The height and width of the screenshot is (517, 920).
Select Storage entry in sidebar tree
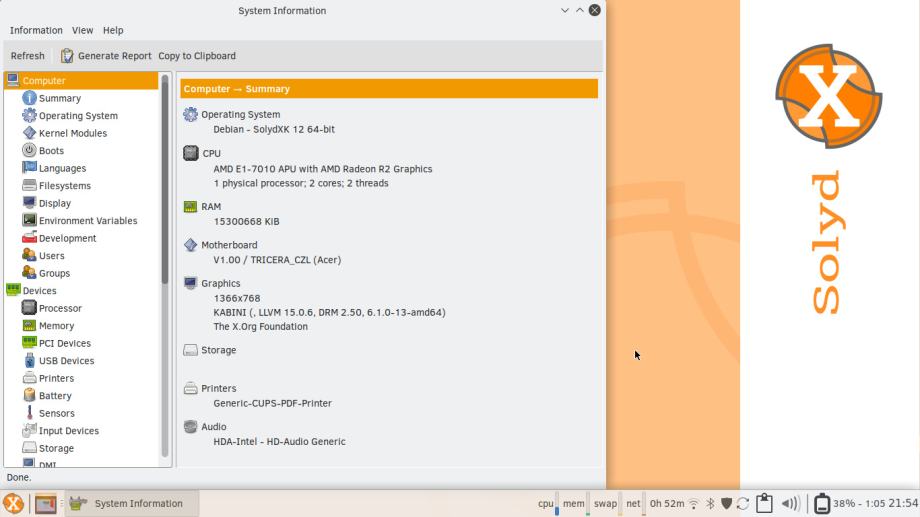click(48, 448)
